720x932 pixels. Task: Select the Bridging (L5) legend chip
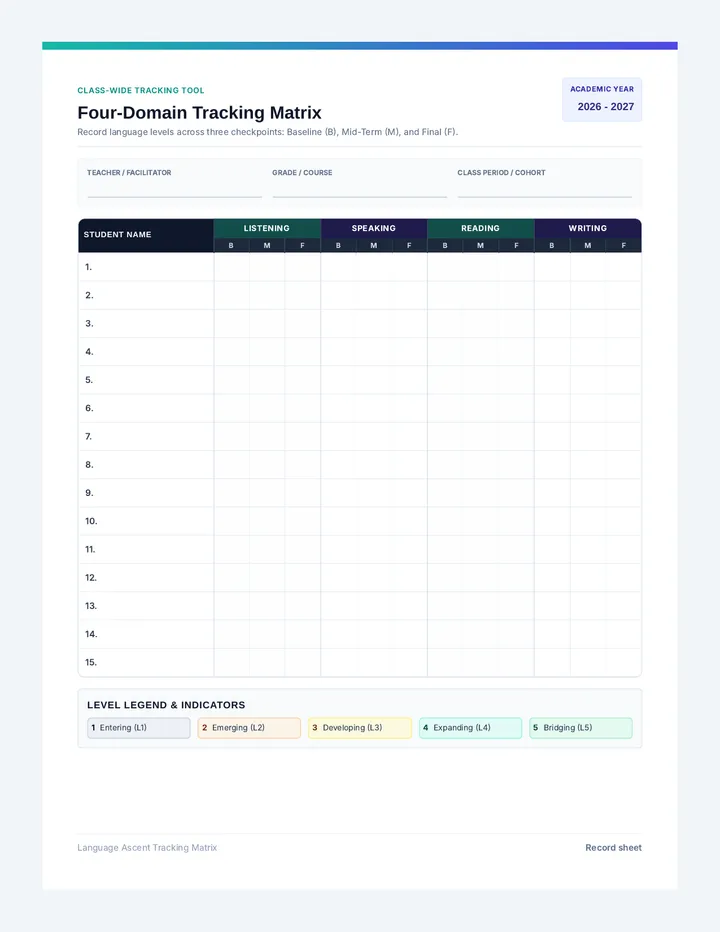coord(581,728)
